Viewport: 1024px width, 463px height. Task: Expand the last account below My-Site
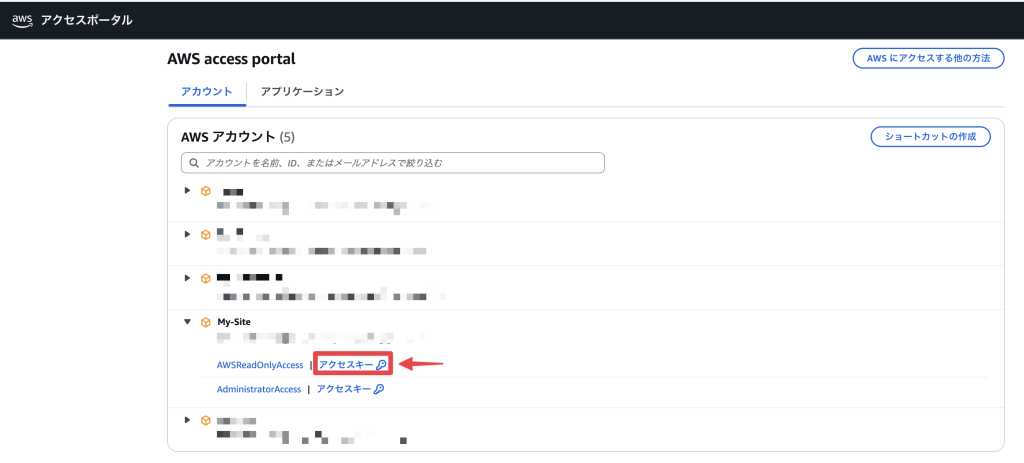point(187,420)
